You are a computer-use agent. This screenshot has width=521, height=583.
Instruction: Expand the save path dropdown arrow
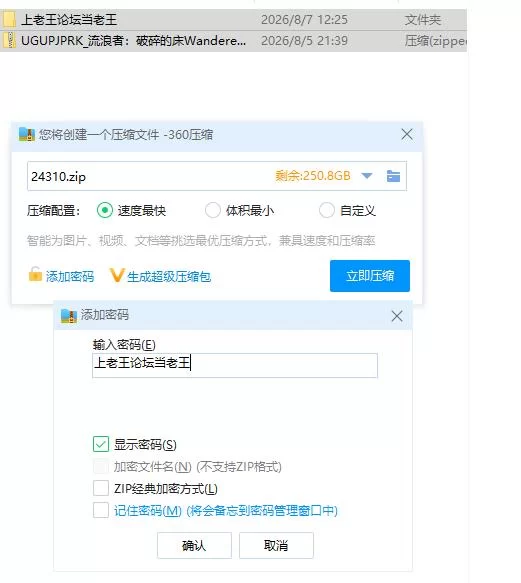(x=367, y=176)
